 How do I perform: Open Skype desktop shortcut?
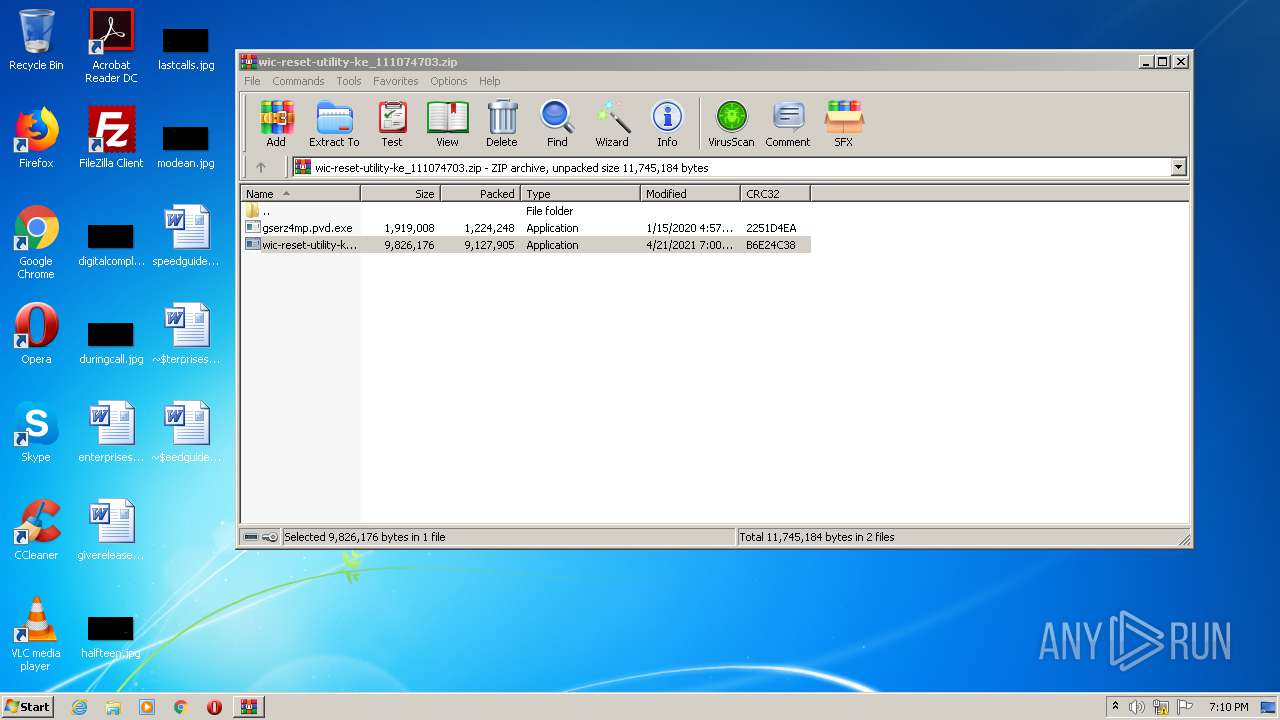[36, 432]
